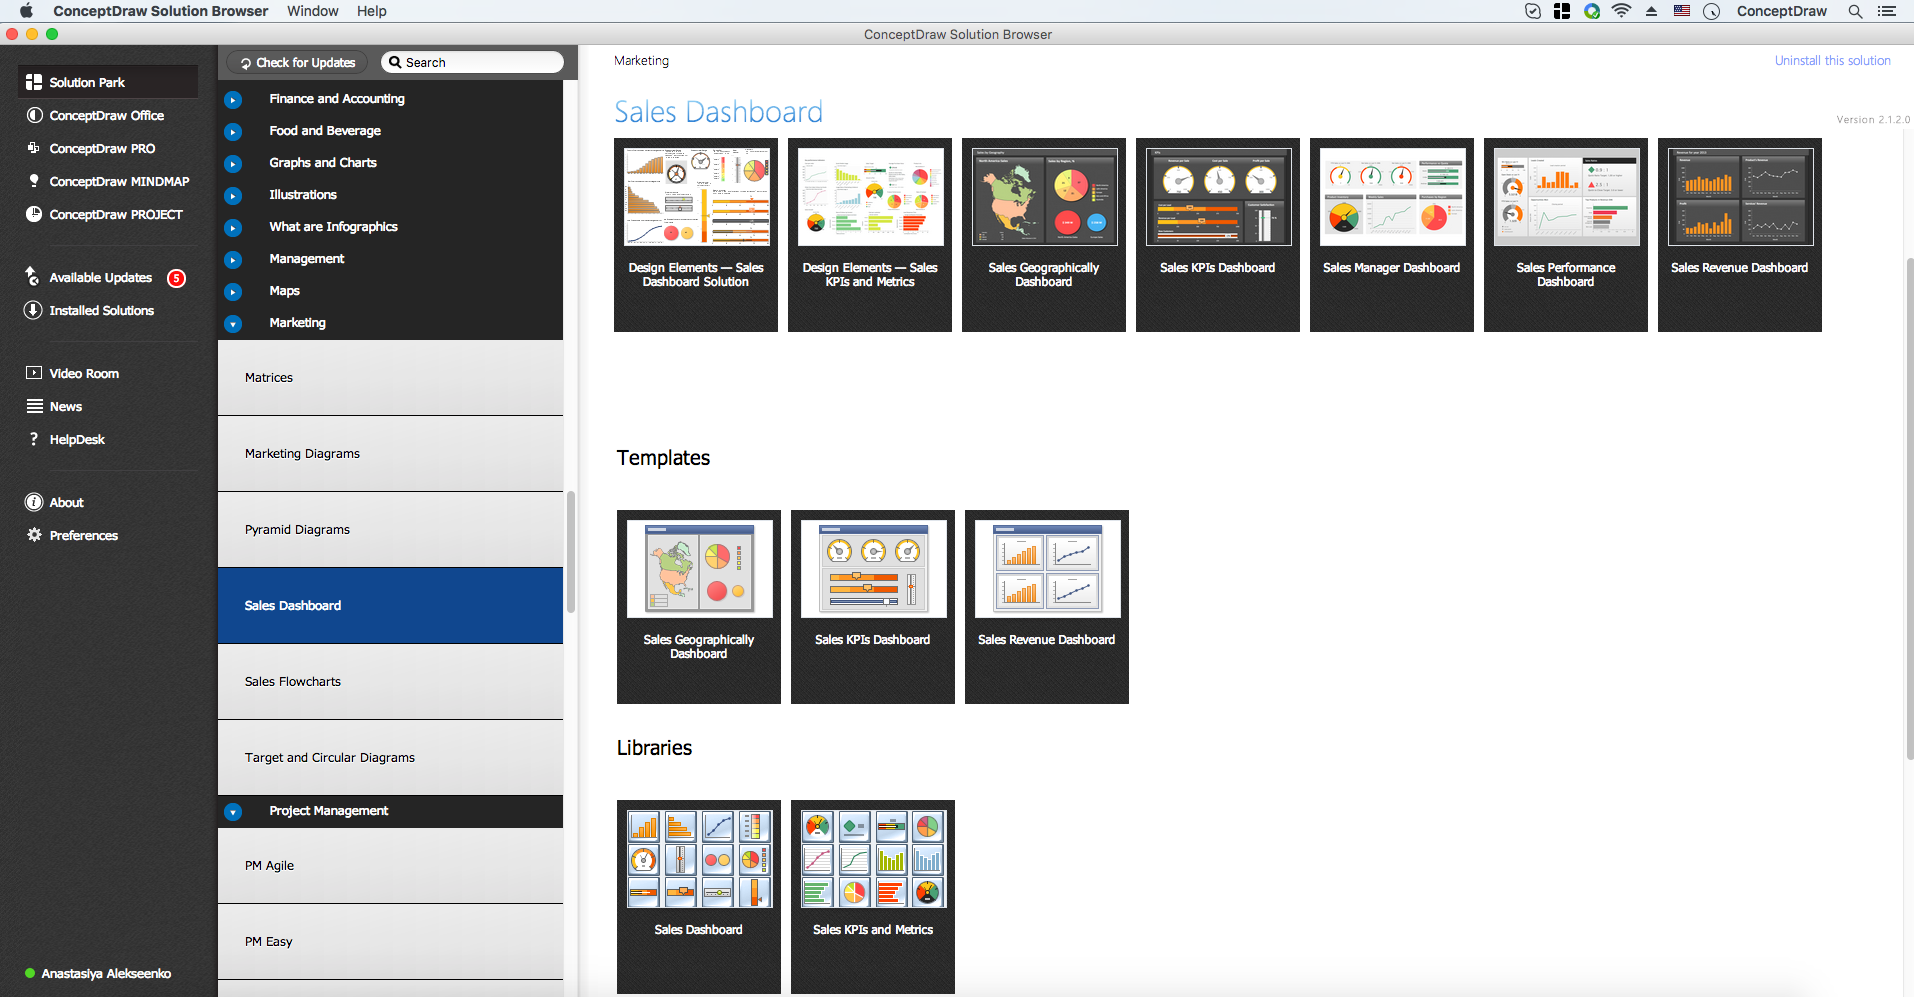Open Design Elements Sales KPIs and Metrics sample
Viewport: 1914px width, 997px height.
pyautogui.click(x=870, y=235)
